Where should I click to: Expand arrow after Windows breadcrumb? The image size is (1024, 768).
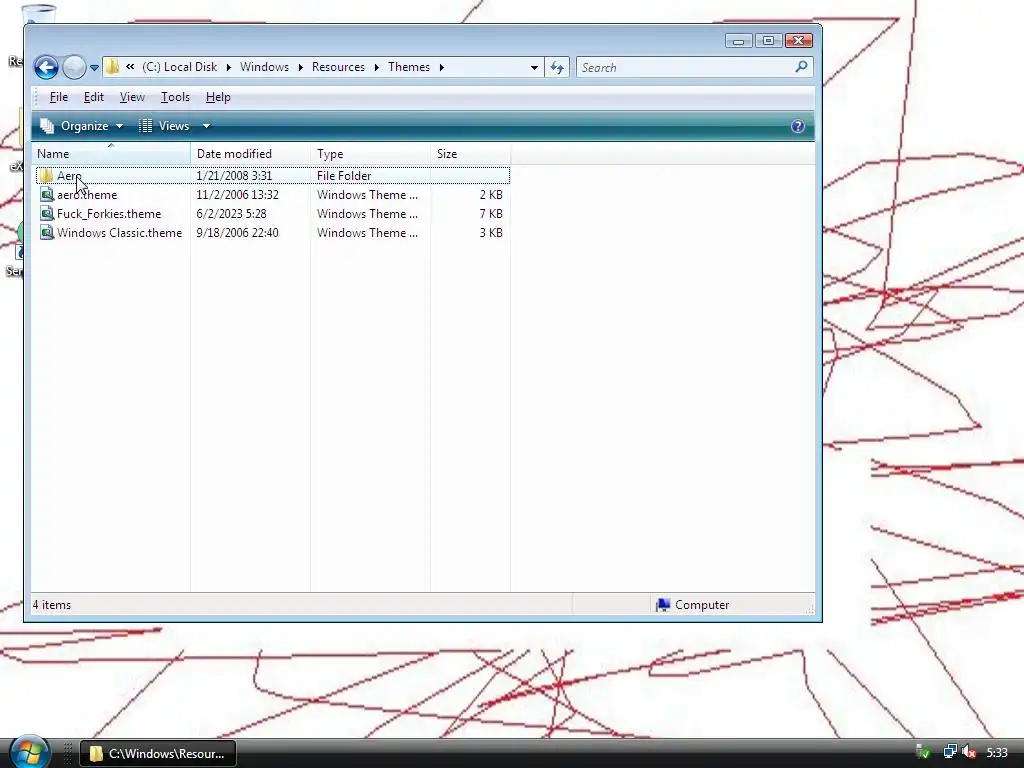tap(300, 67)
